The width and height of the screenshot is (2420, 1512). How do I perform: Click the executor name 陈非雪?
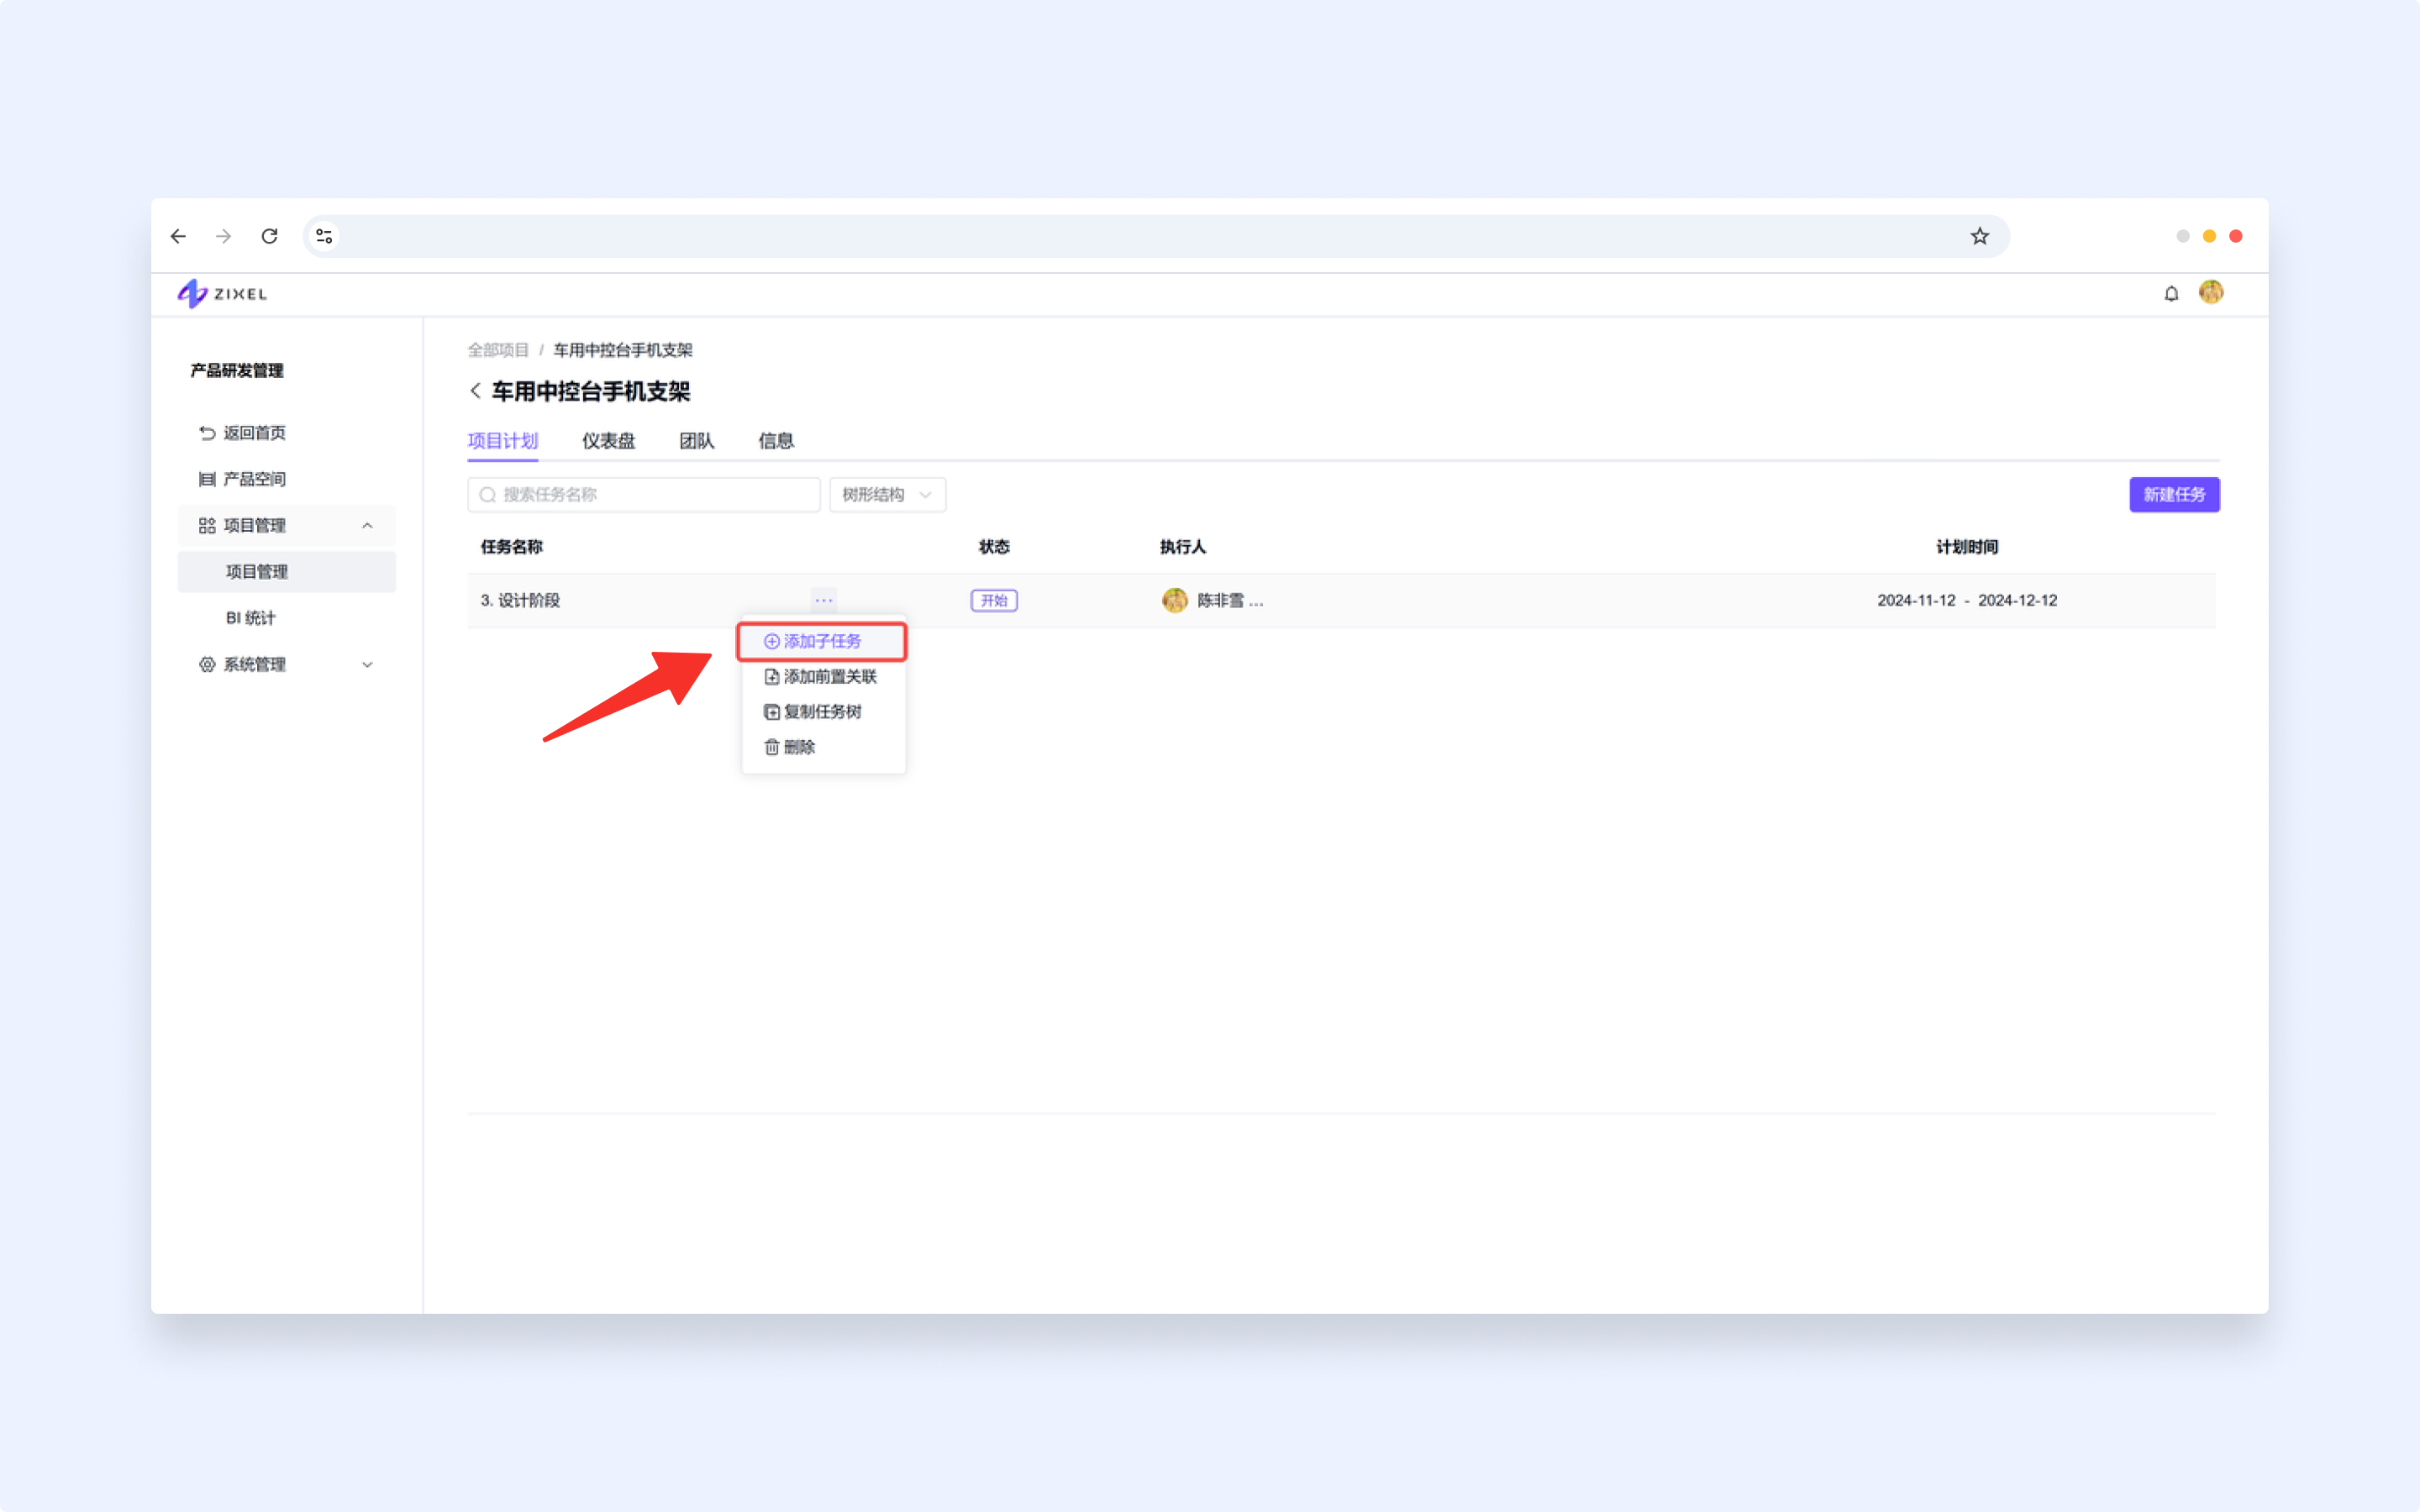click(x=1230, y=600)
